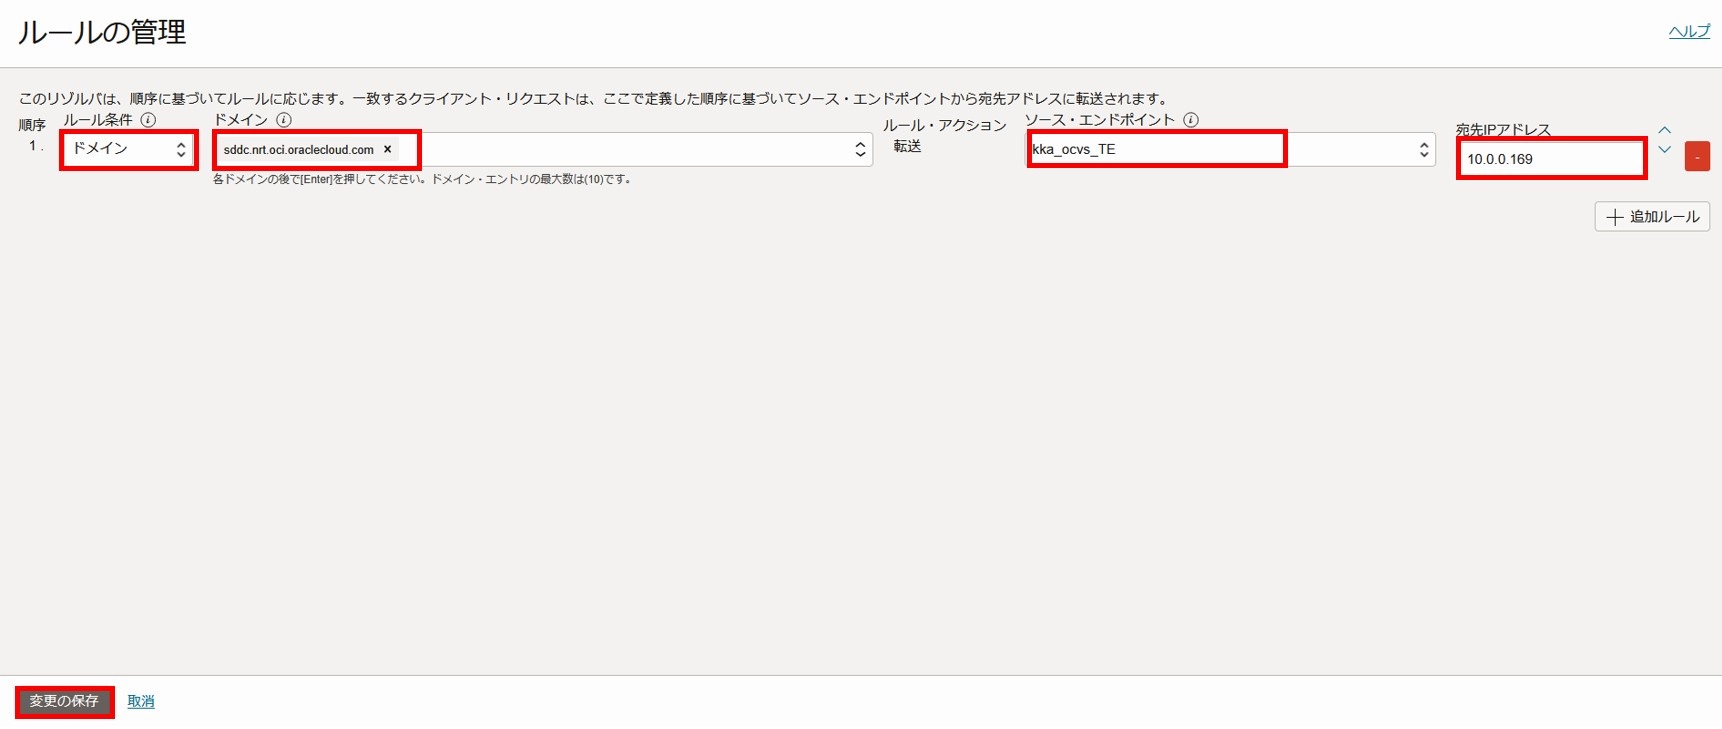Delete rule with the red minus button
The image size is (1722, 729).
(x=1697, y=157)
